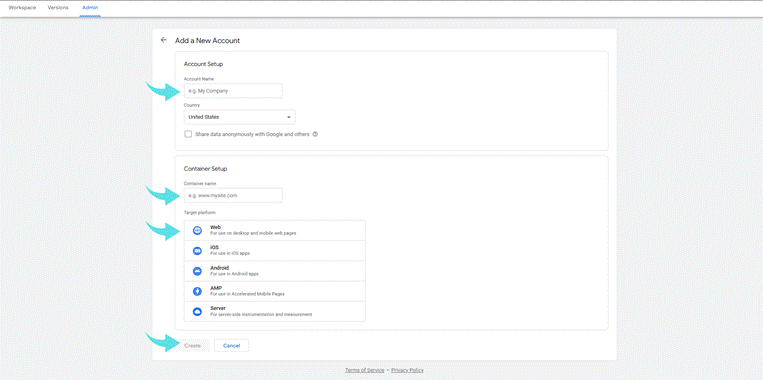The height and width of the screenshot is (380, 763).
Task: Select the Web platform globe icon
Action: [x=197, y=230]
